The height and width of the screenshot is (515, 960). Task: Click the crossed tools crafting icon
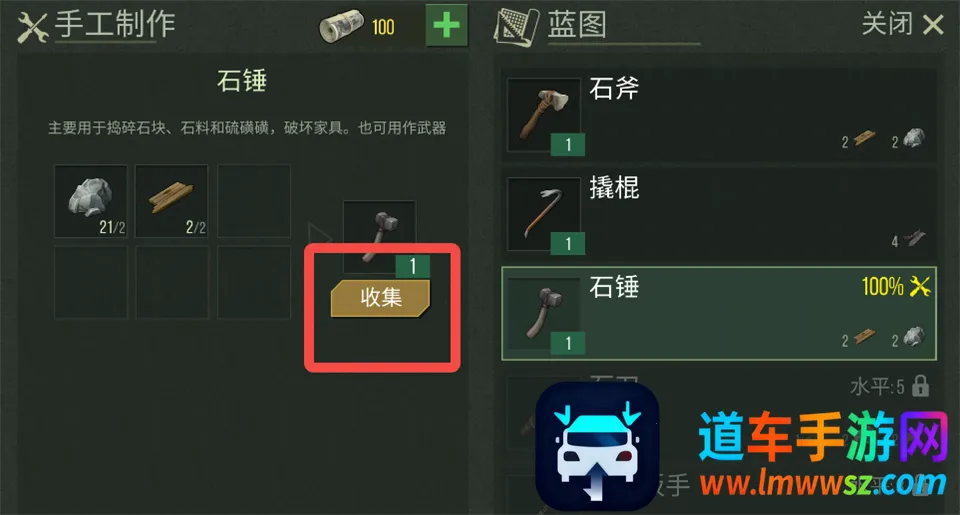click(32, 27)
